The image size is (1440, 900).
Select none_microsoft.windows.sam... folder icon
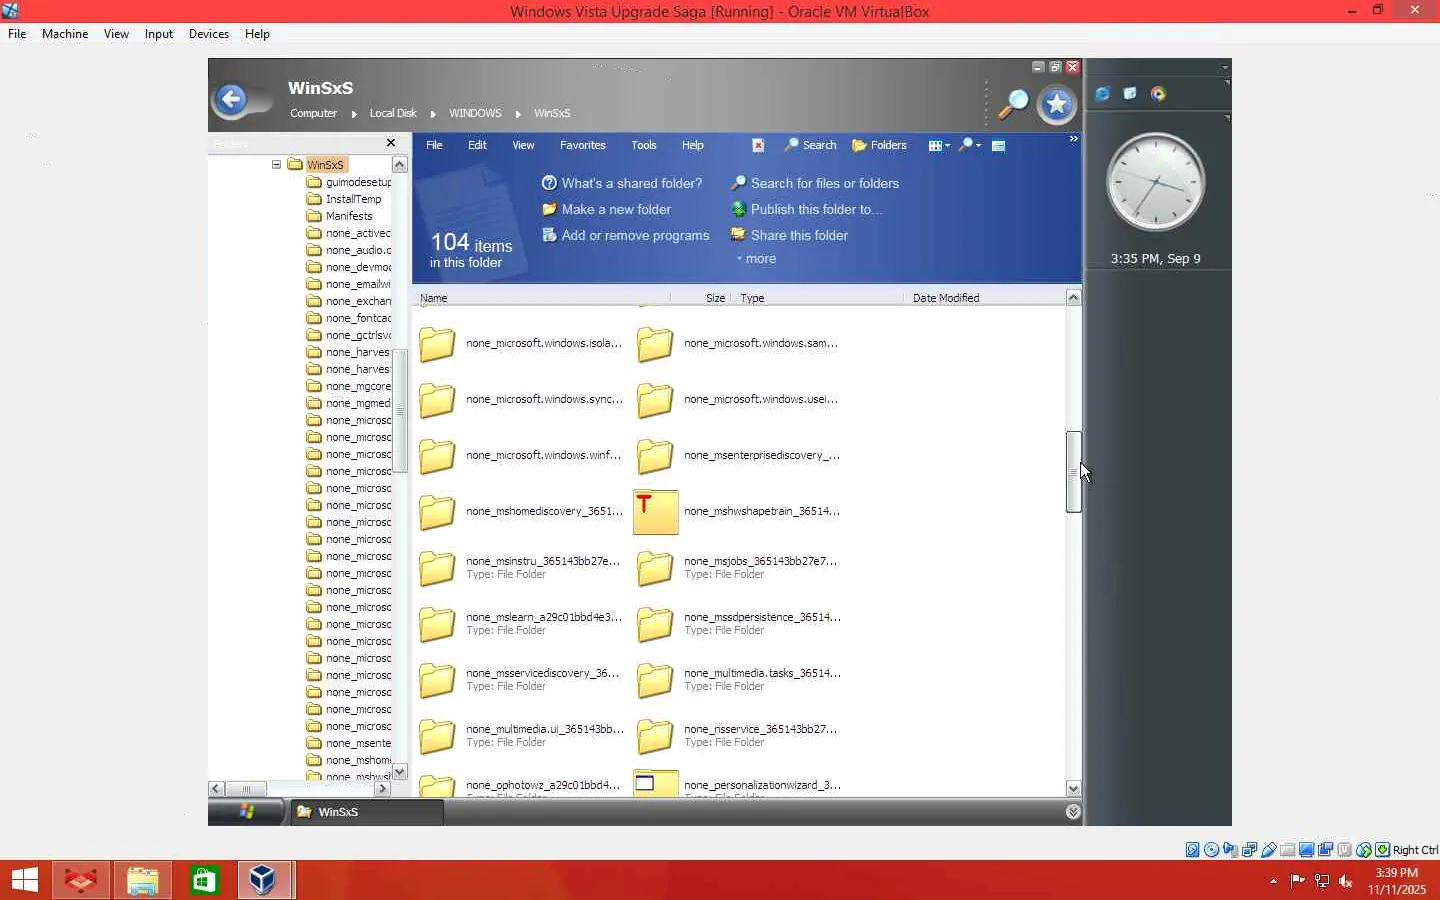tap(655, 344)
